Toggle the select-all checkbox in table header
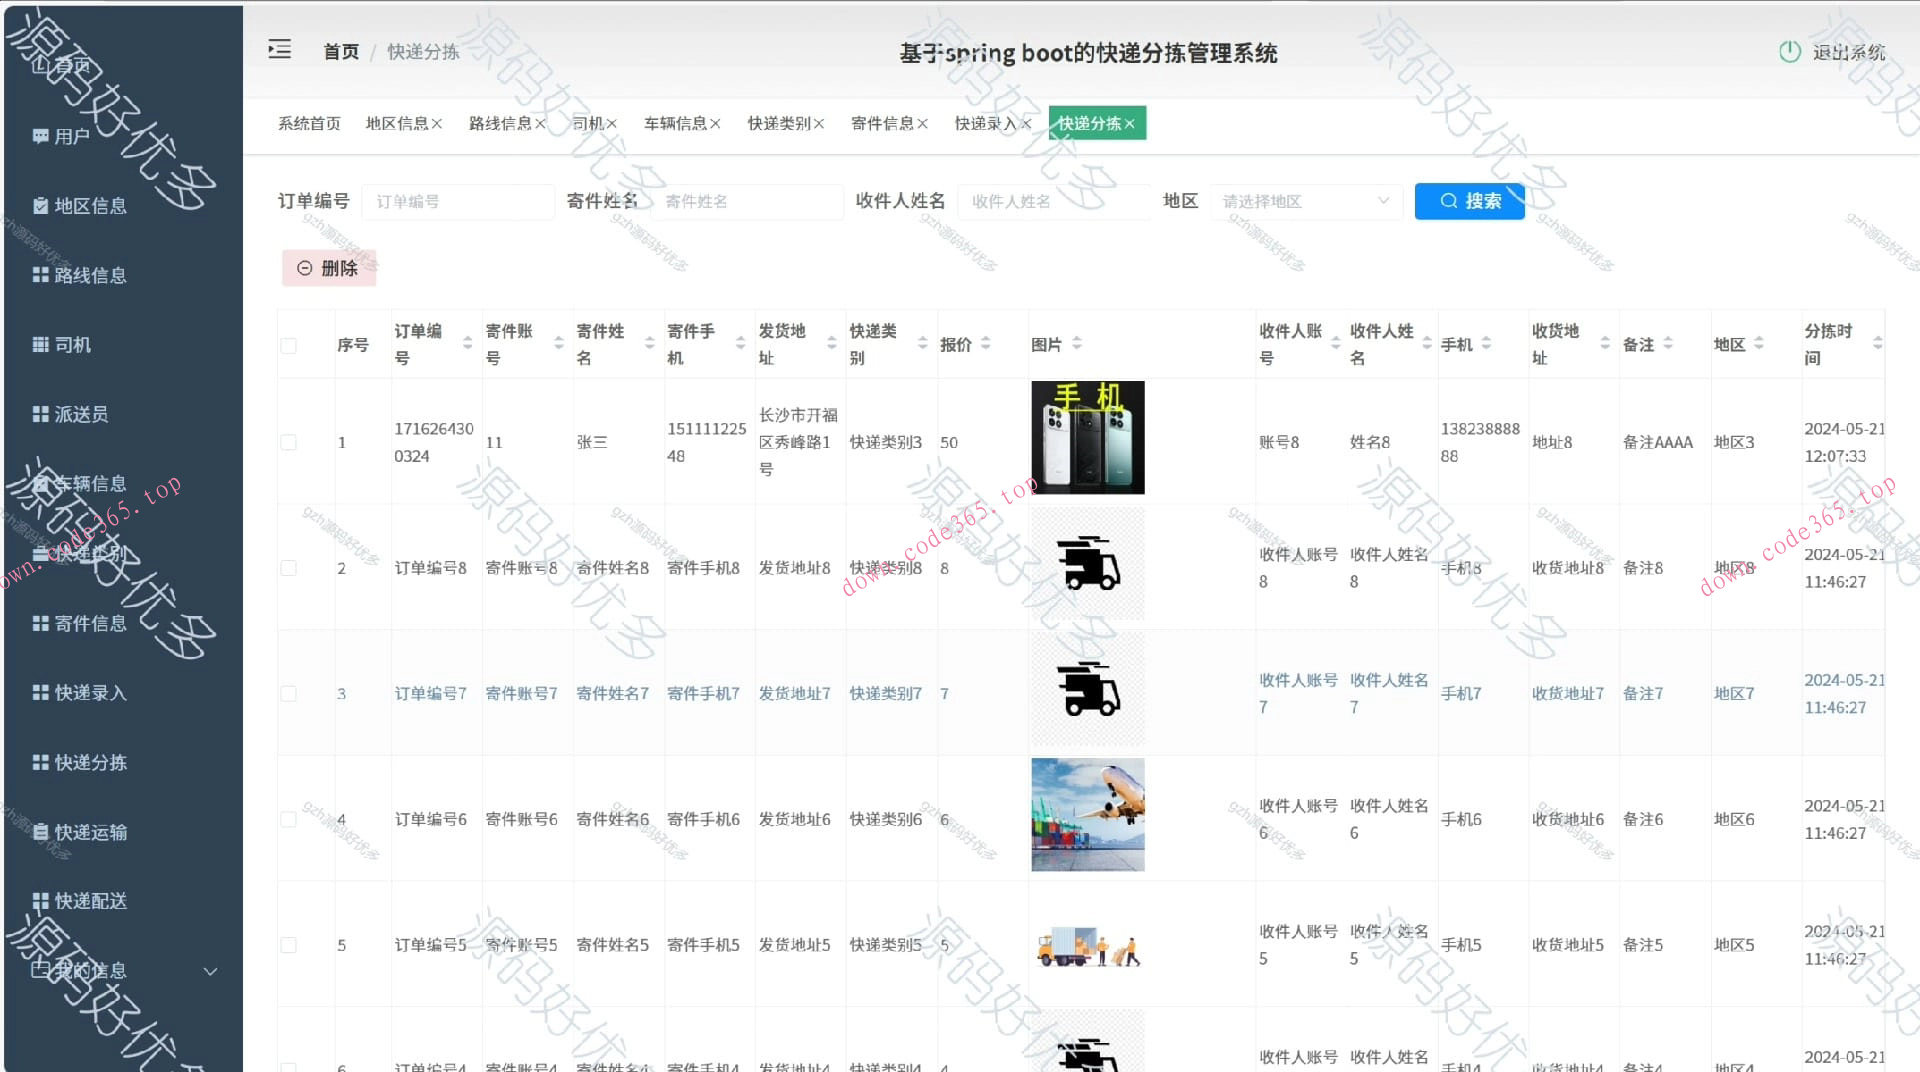Screen dimensions: 1920x1072 tap(290, 344)
